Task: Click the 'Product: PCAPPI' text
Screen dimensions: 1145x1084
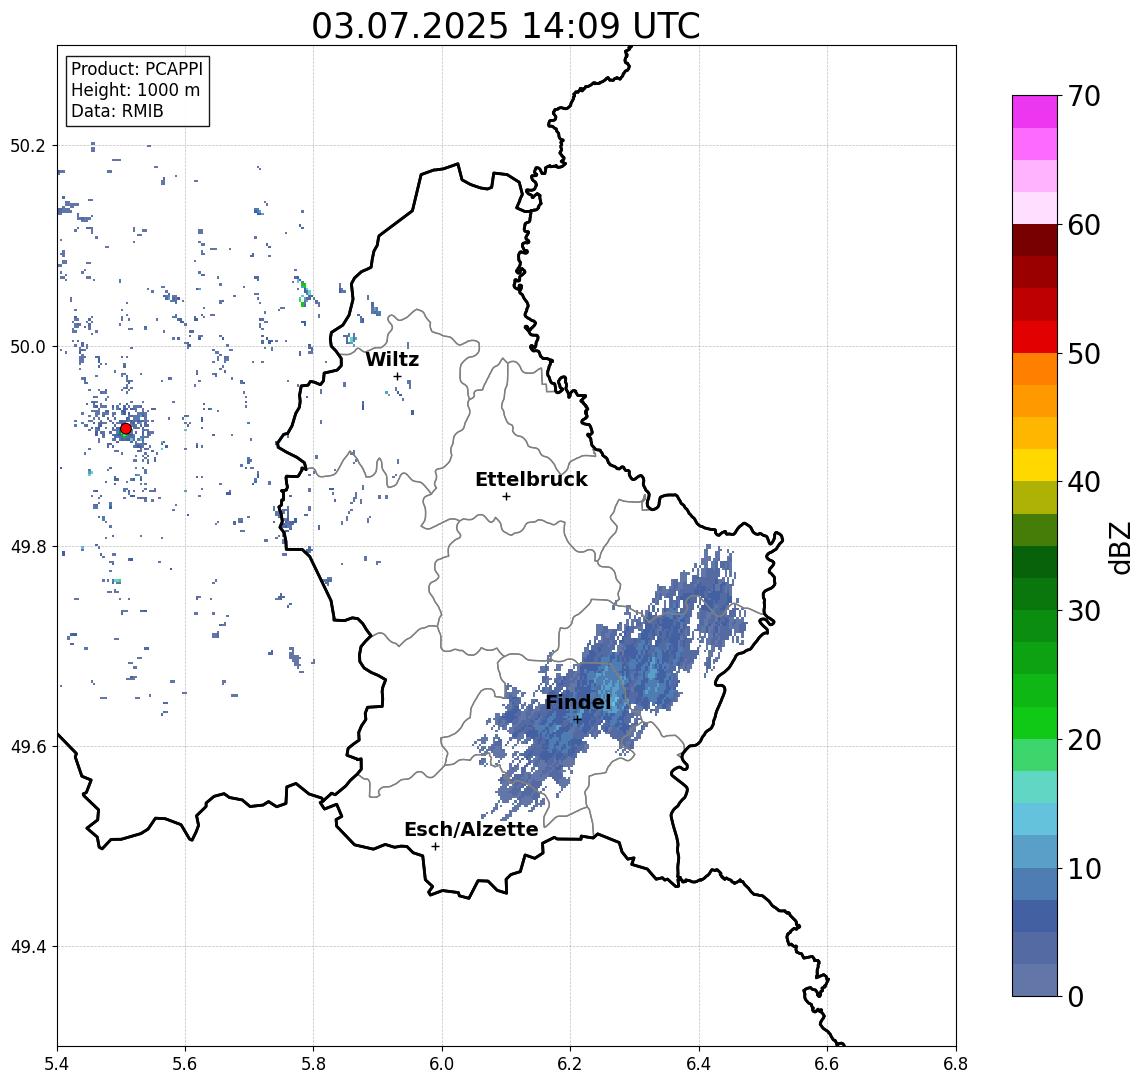Action: click(137, 69)
